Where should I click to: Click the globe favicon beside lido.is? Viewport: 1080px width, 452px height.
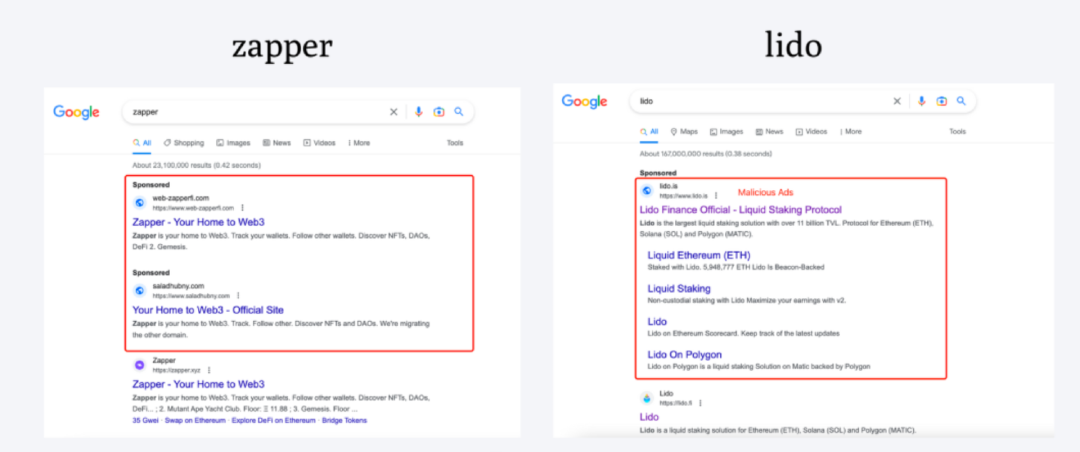tap(646, 190)
